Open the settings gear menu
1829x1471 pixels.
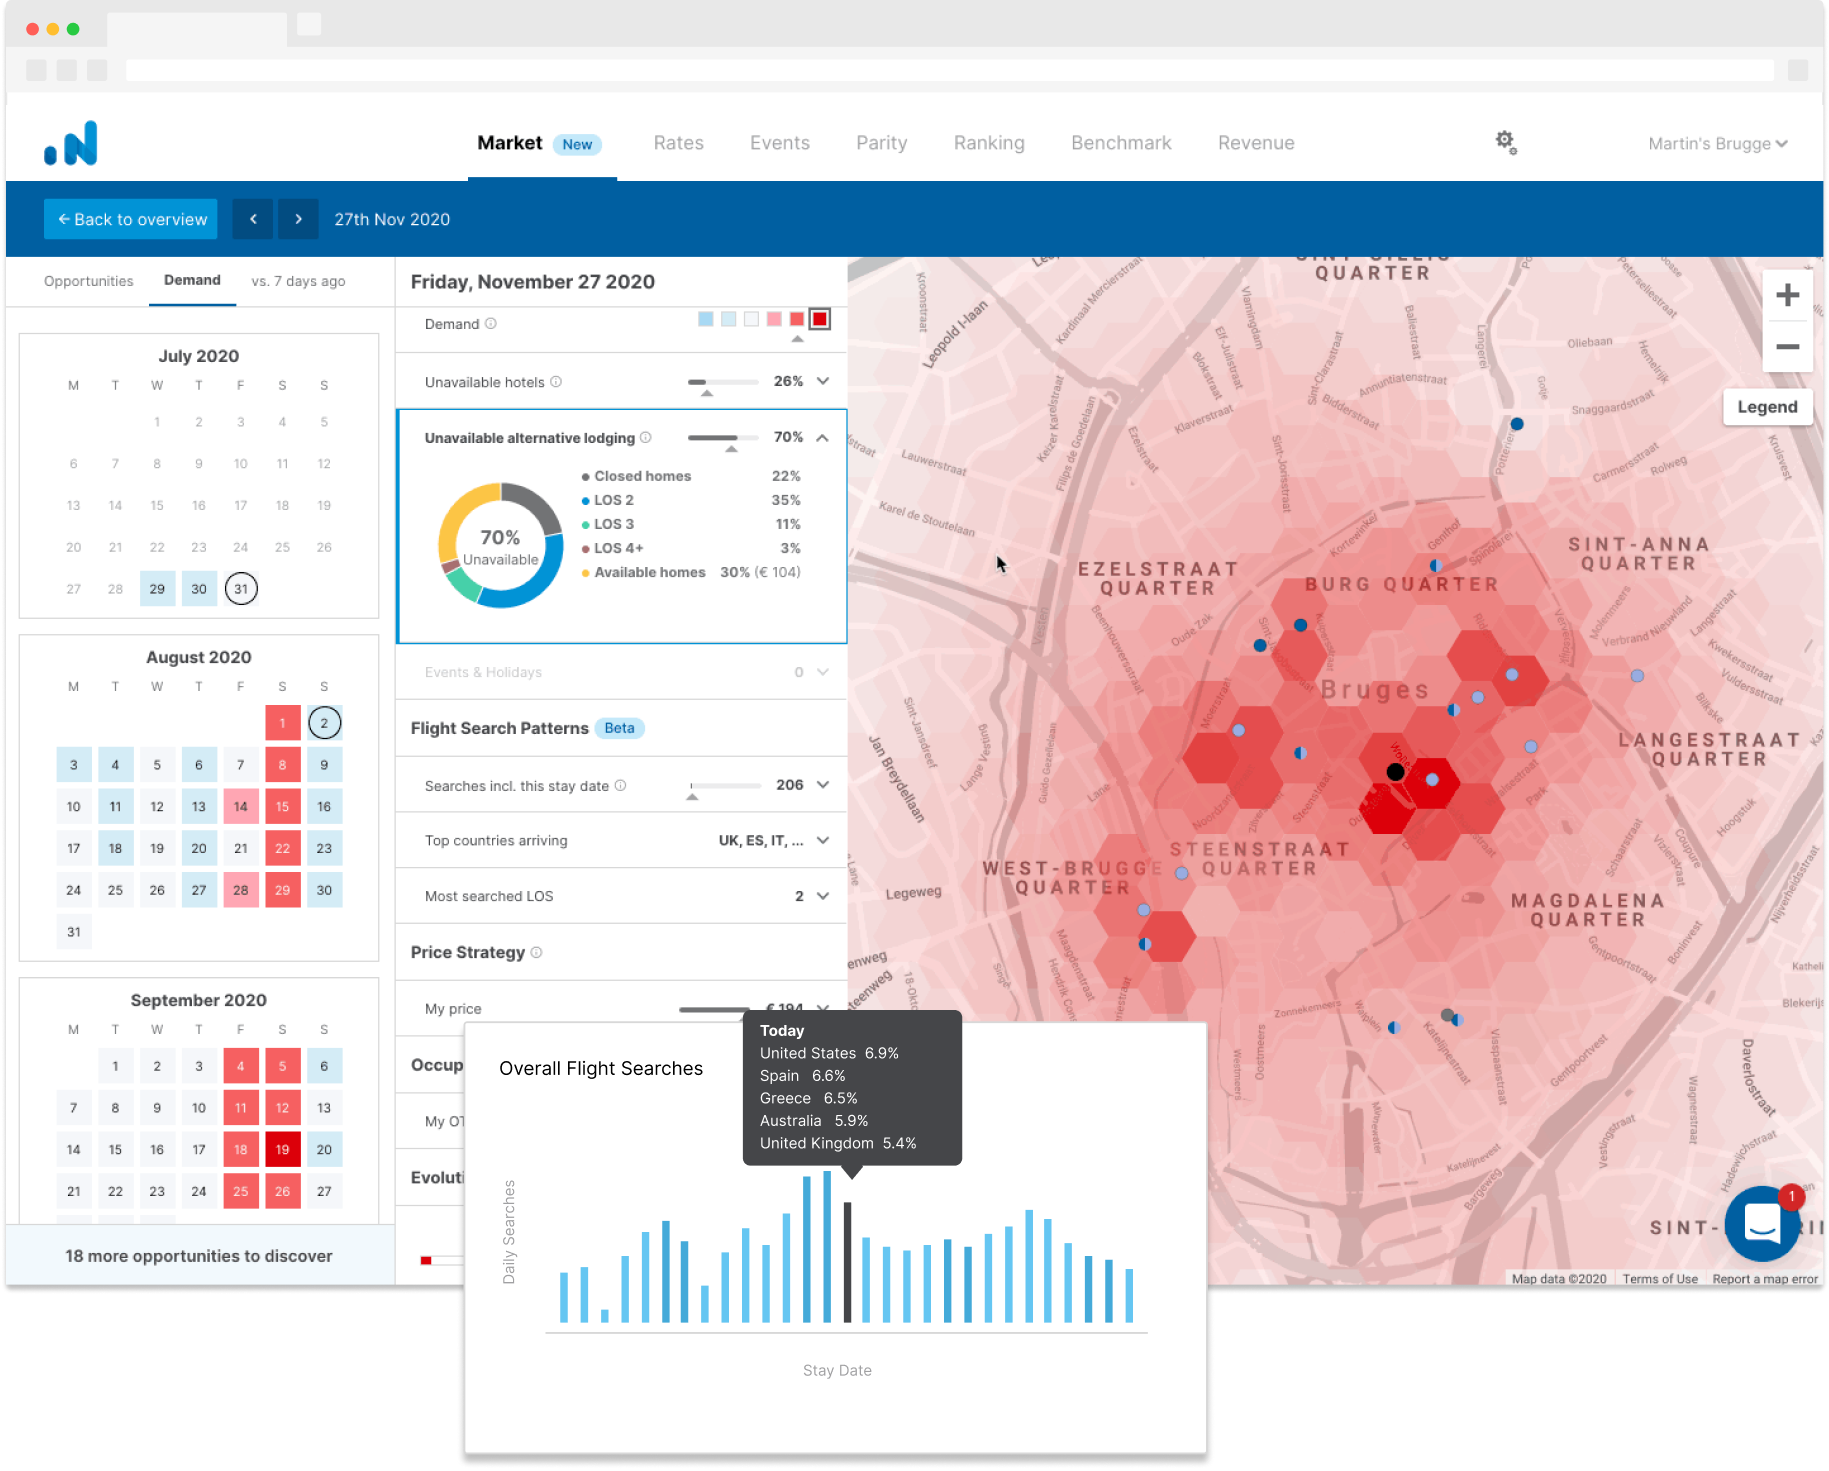coord(1506,142)
